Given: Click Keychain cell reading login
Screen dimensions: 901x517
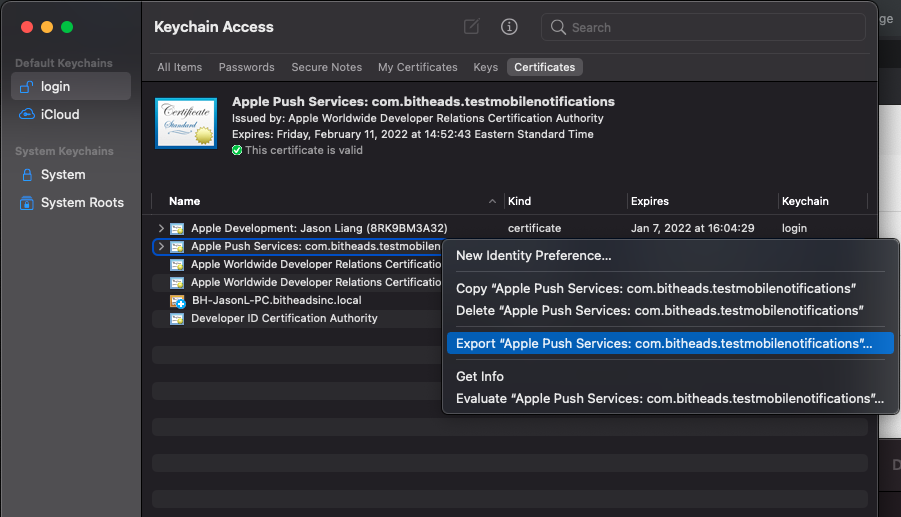Looking at the screenshot, I should (794, 228).
